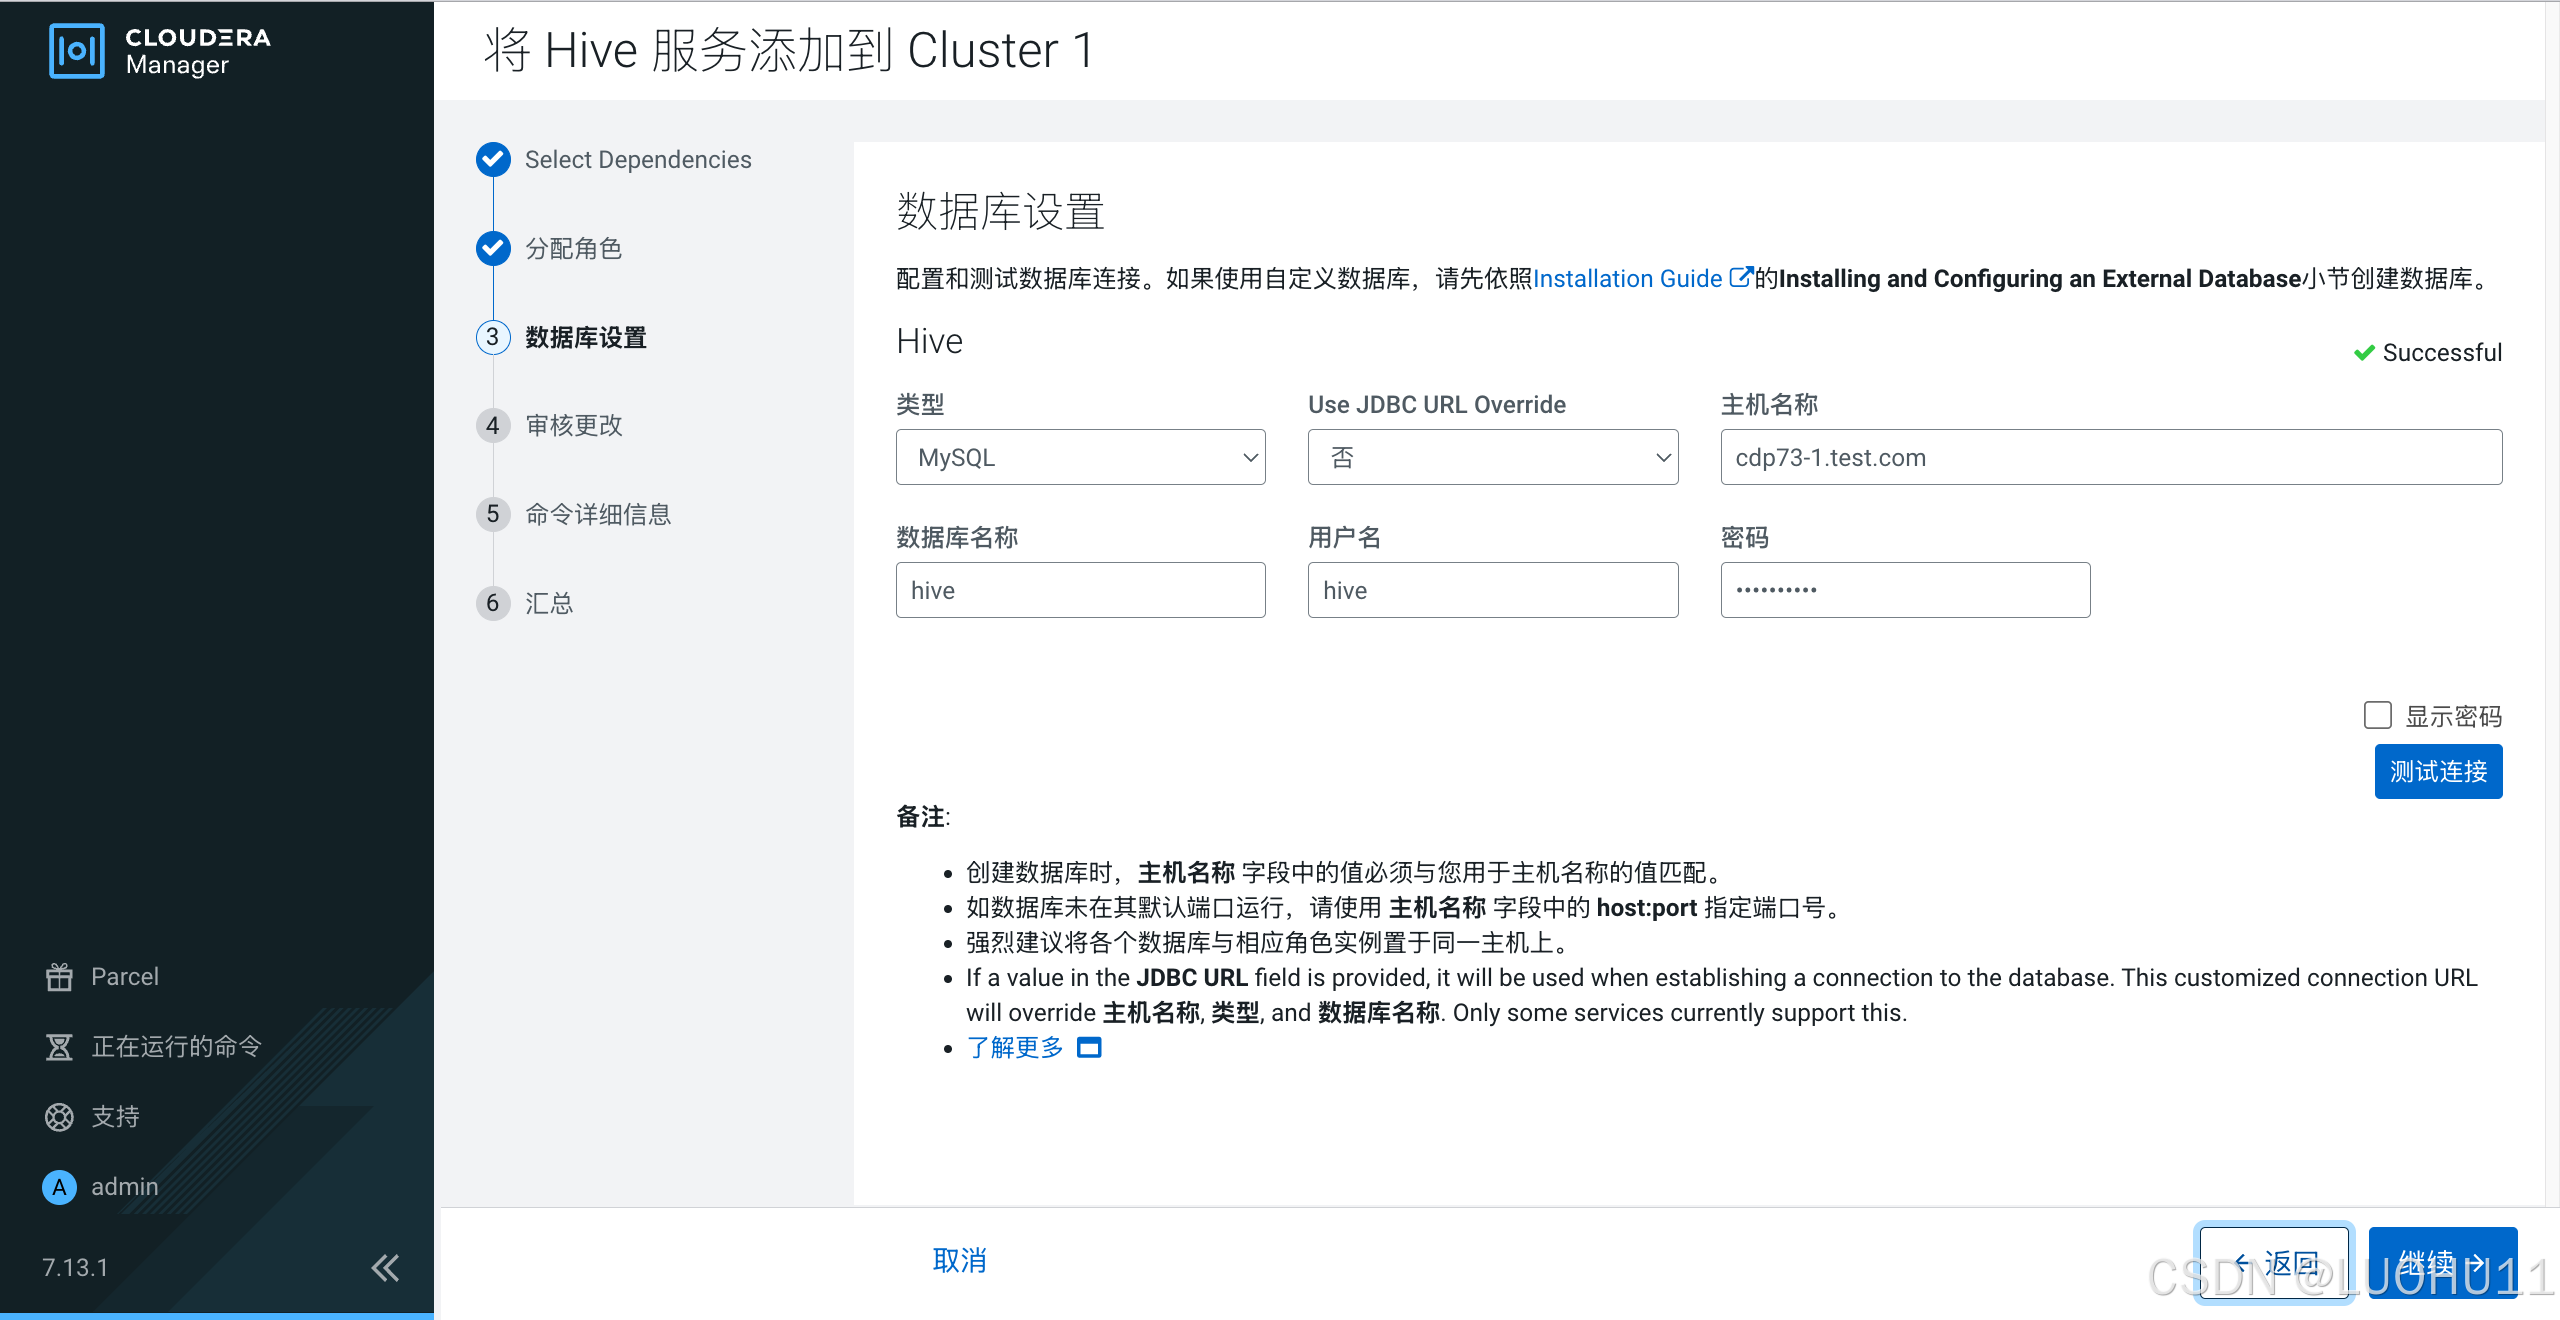Enable the 显示密码 checkbox

(2377, 715)
